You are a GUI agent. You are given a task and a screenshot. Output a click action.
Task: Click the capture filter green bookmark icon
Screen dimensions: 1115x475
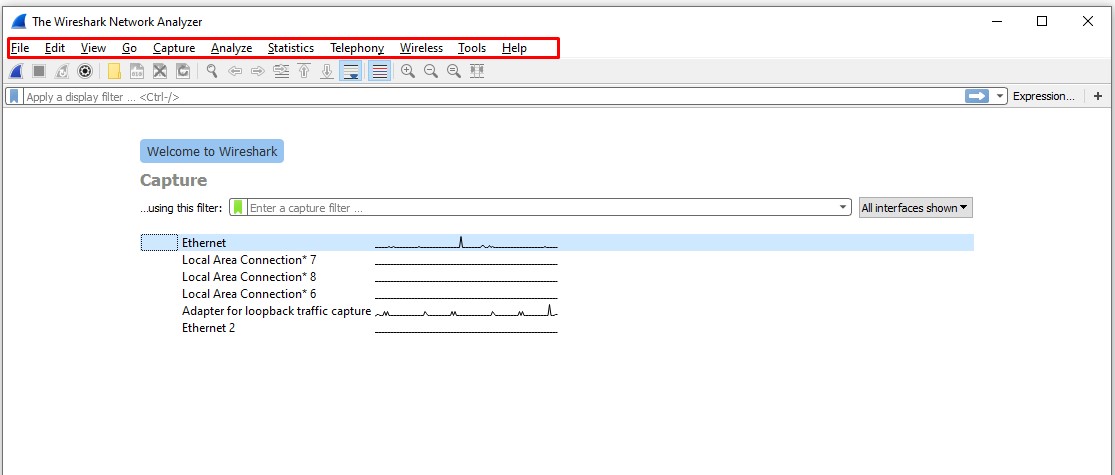click(x=238, y=208)
